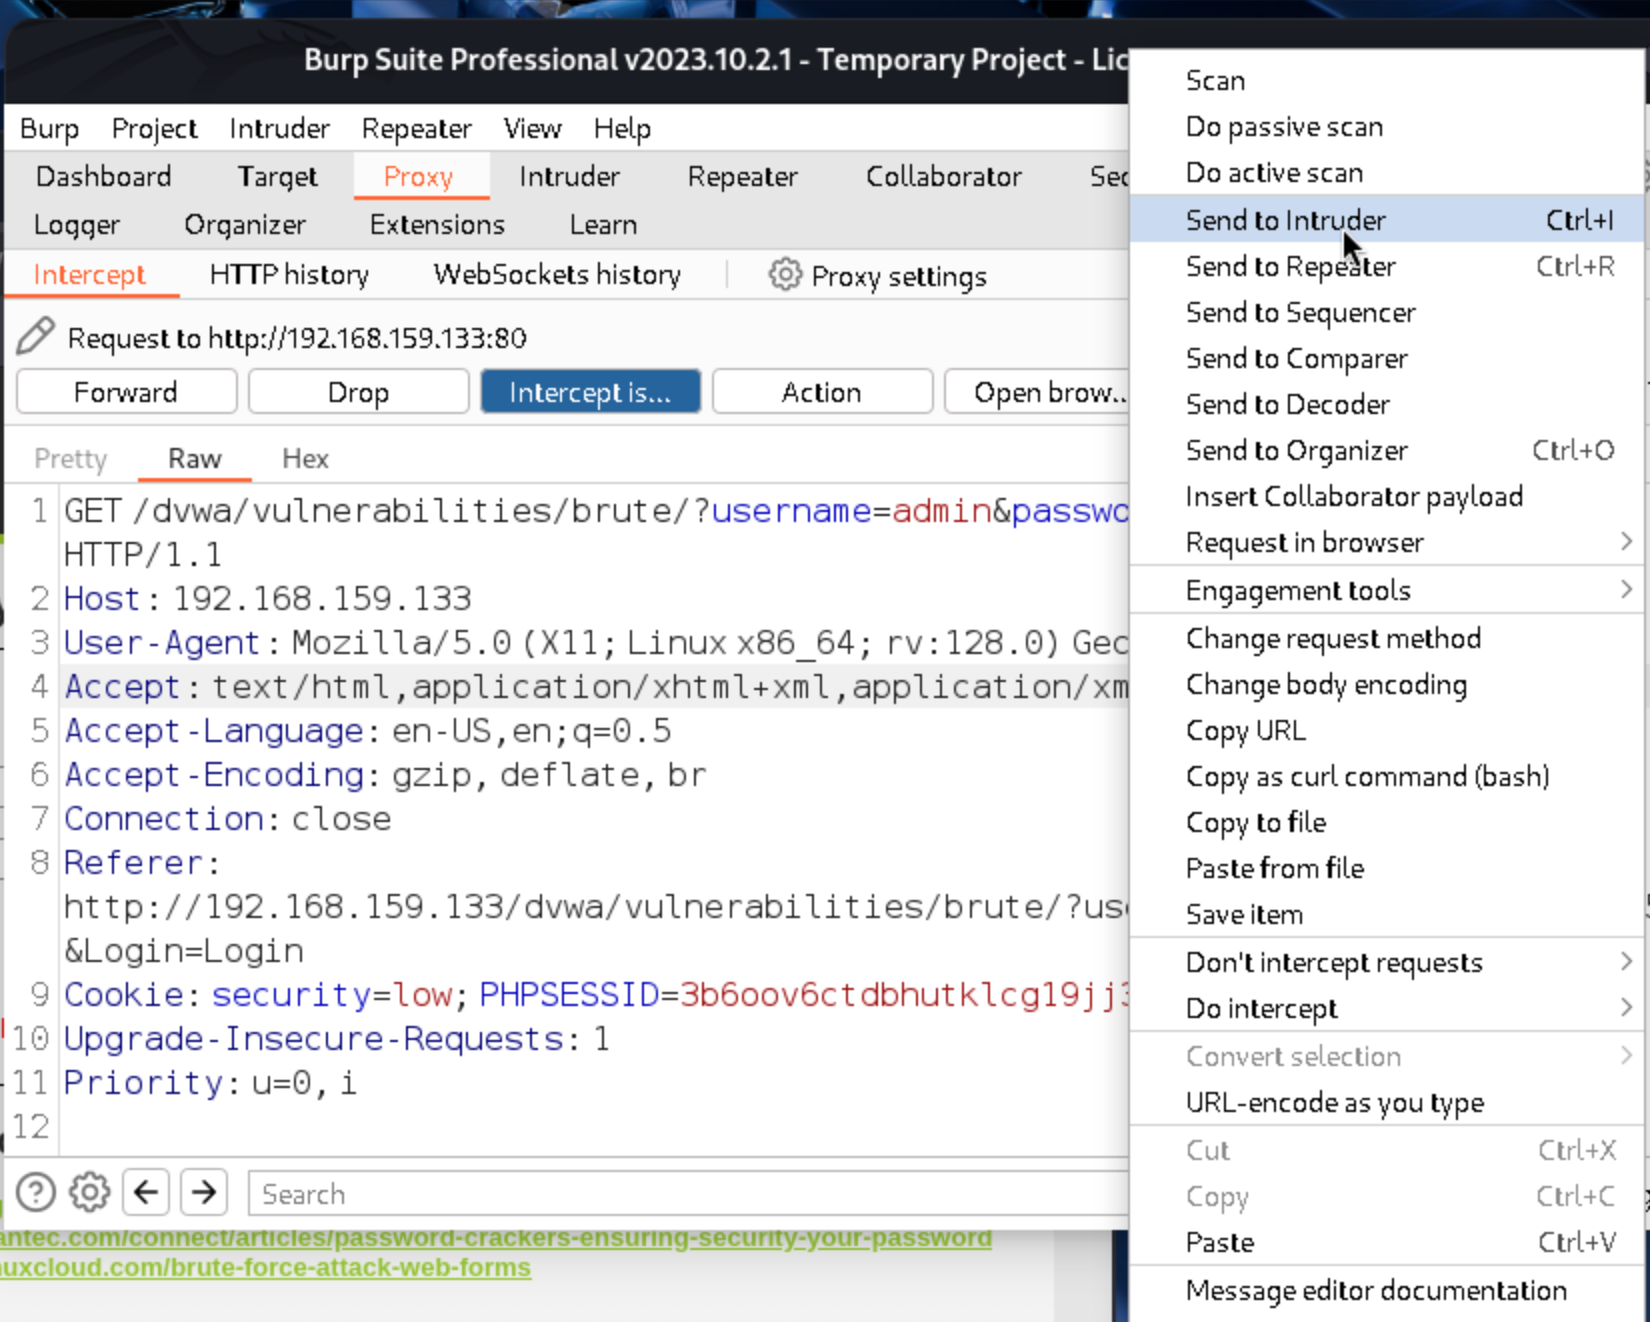Open the HTTP history tab
Image resolution: width=1650 pixels, height=1322 pixels.
pyautogui.click(x=289, y=275)
